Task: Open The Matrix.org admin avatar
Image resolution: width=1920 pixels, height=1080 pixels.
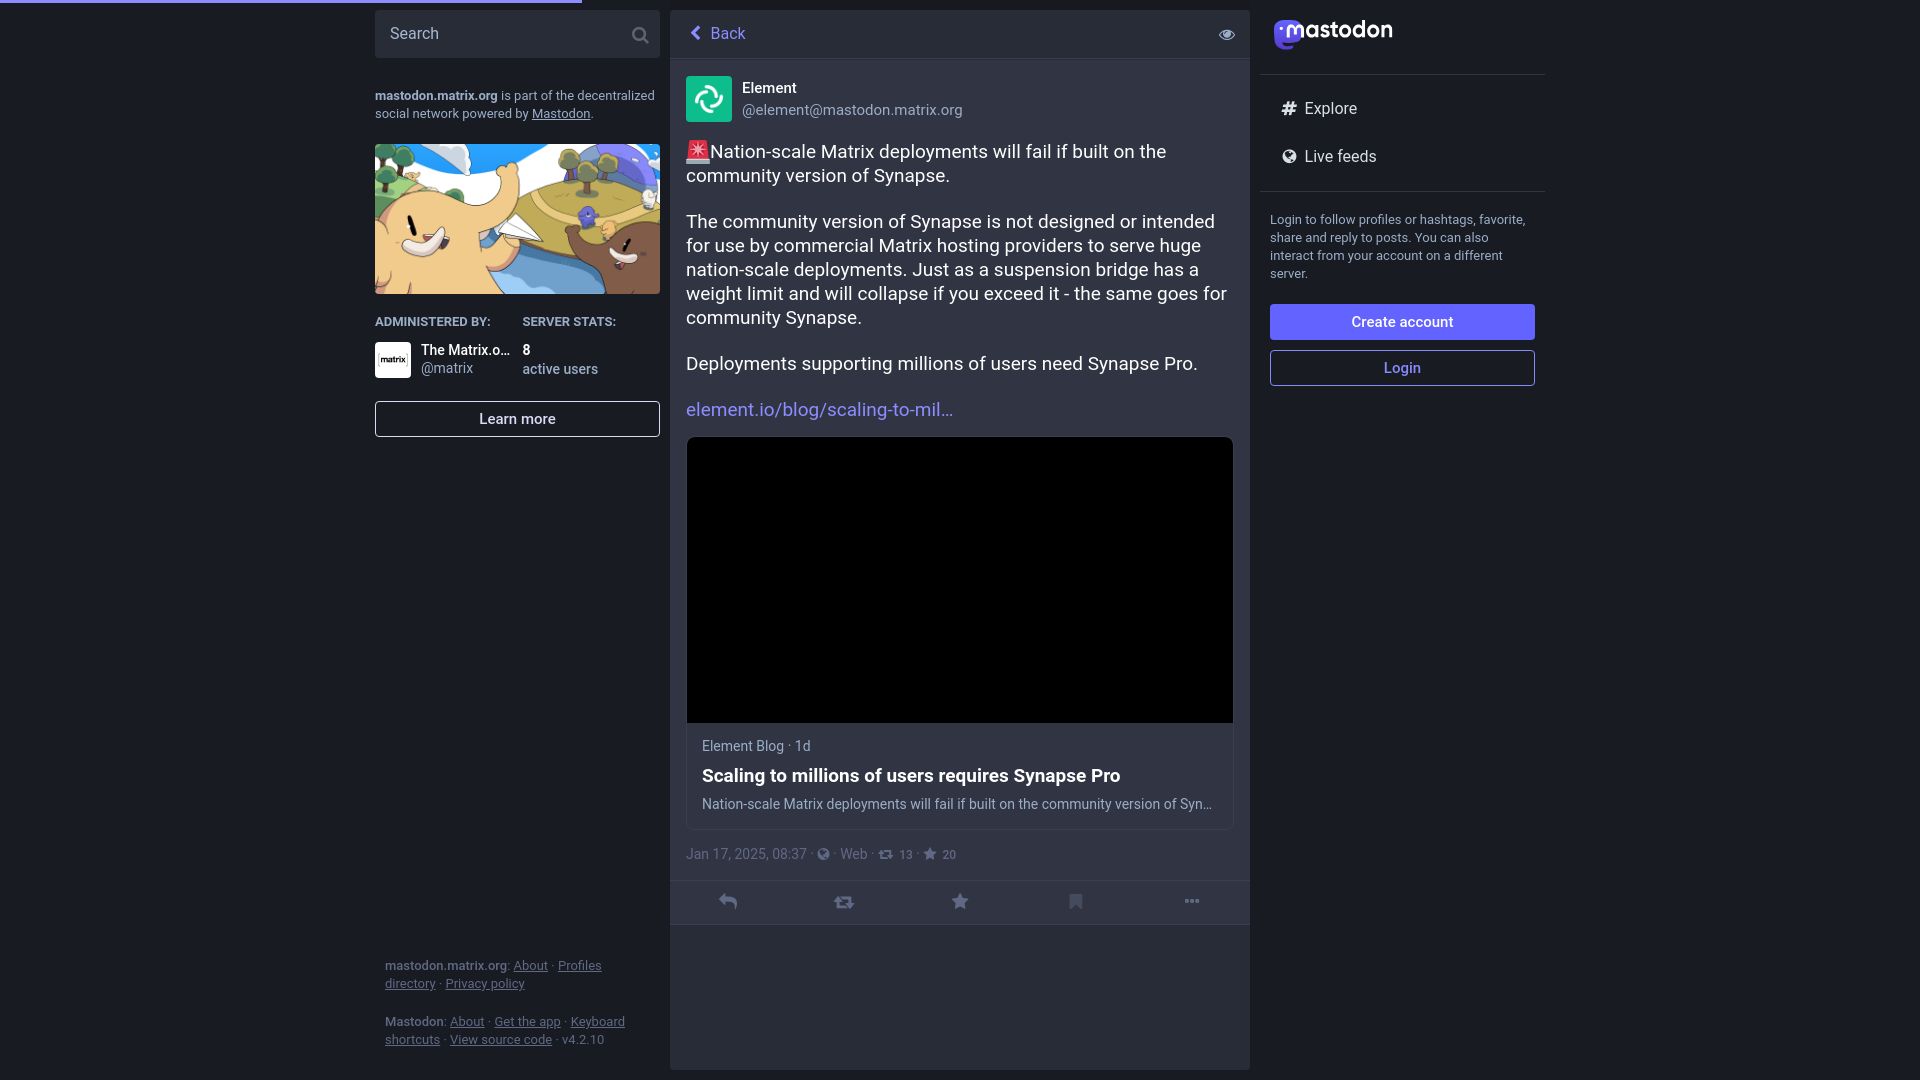Action: tap(393, 360)
